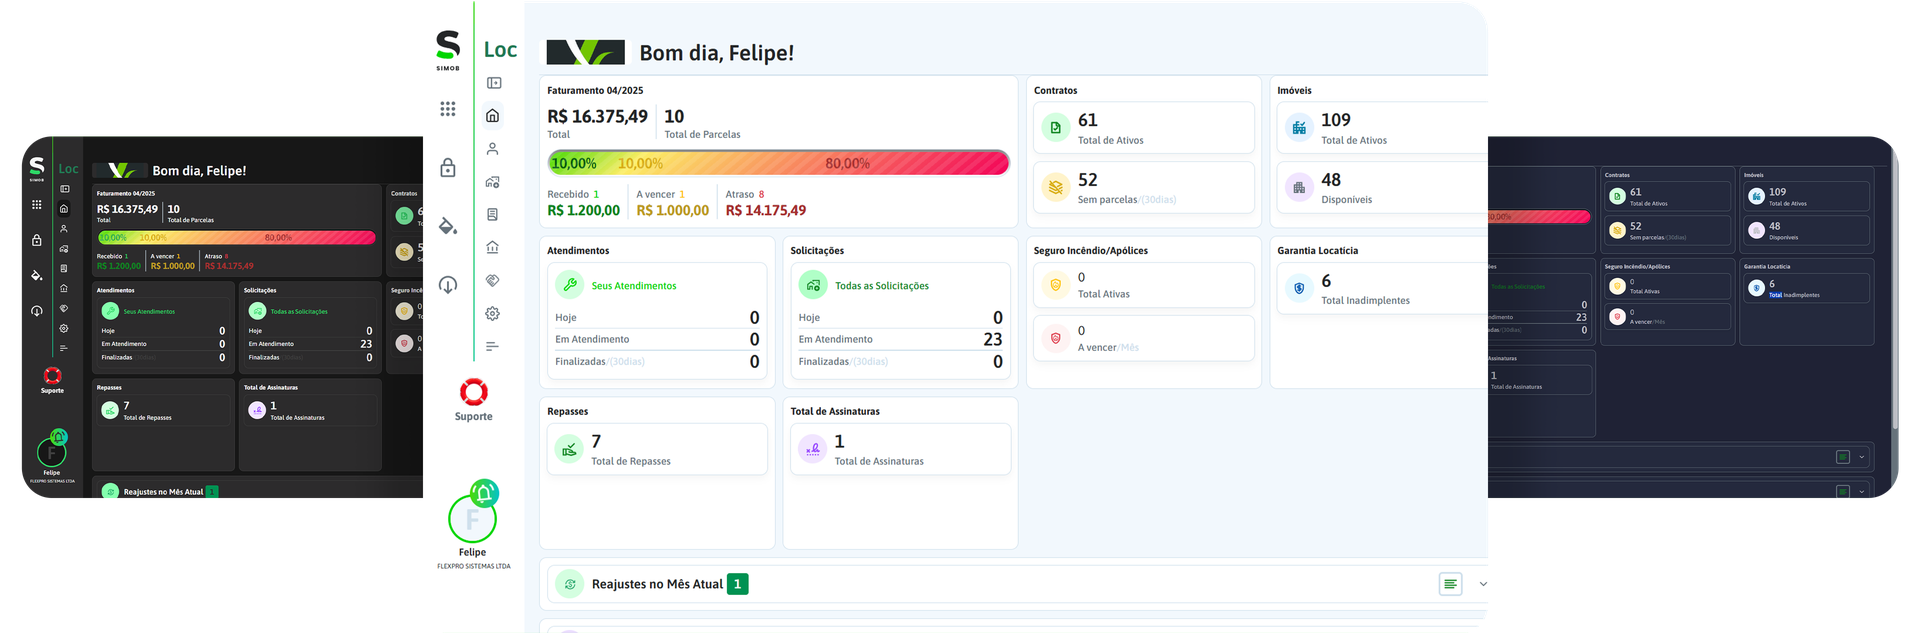
Task: Open the apps grid in the light dashboard
Action: [448, 109]
